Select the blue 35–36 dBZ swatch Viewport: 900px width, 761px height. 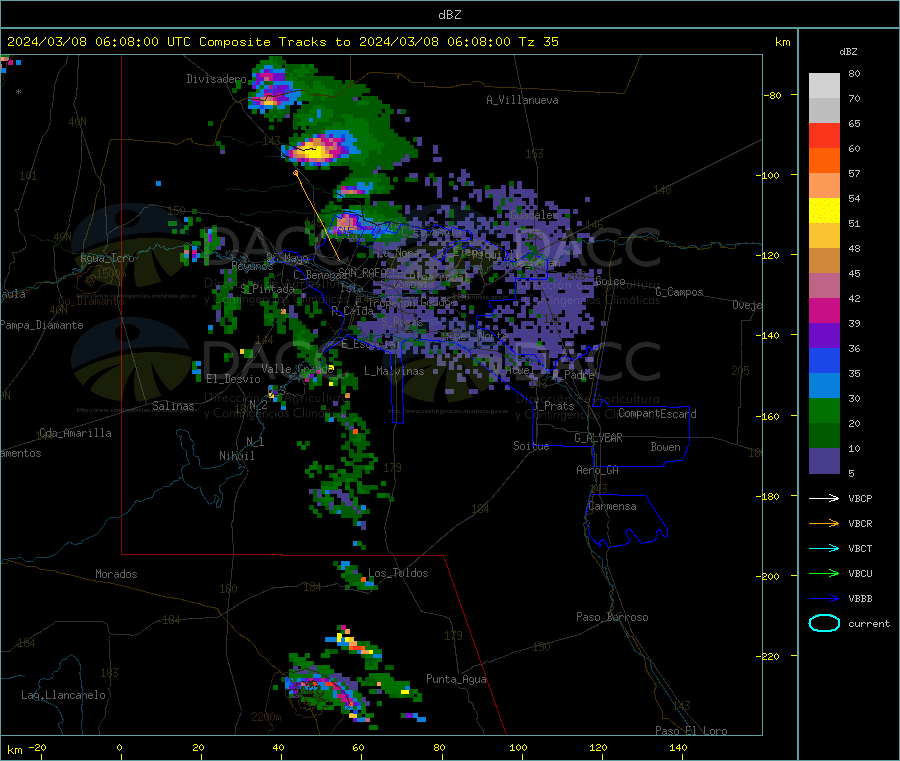coord(824,360)
